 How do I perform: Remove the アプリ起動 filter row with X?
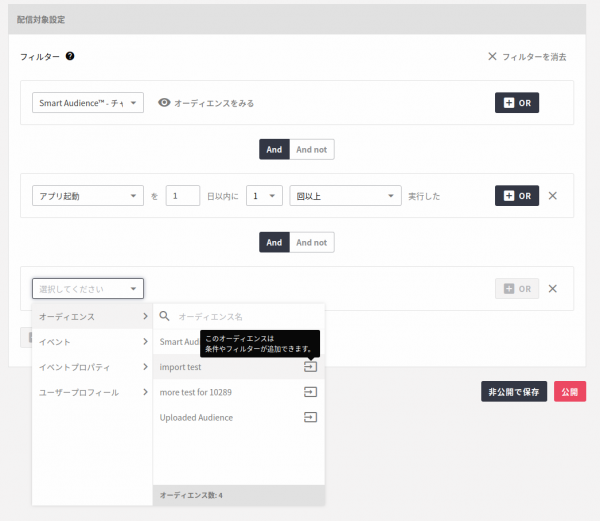553,196
